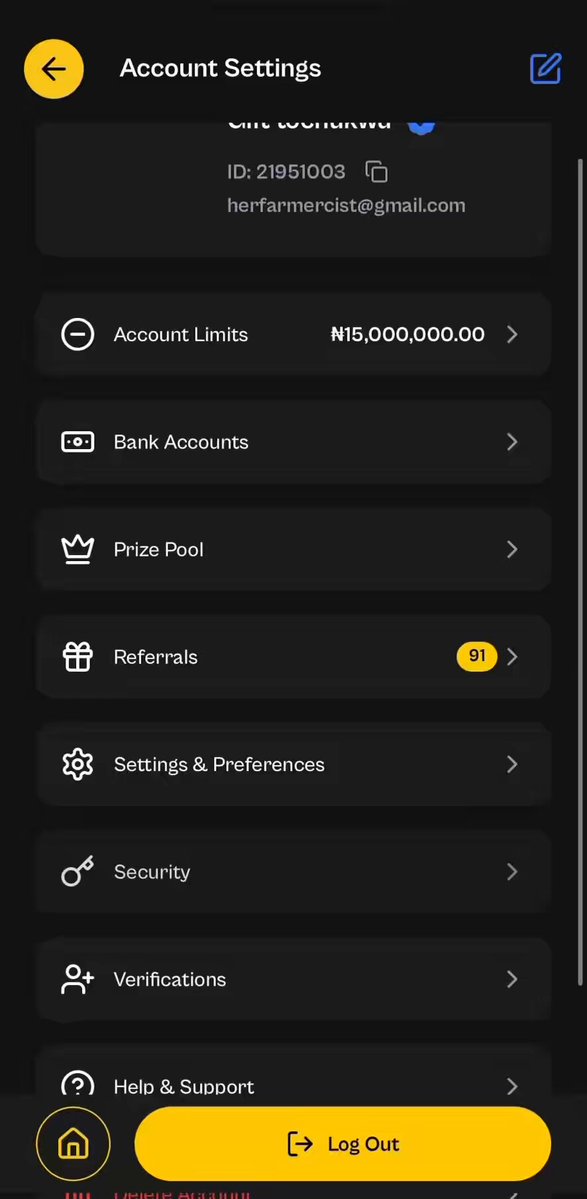The width and height of the screenshot is (587, 1199).
Task: Open the edit profile pencil icon
Action: pyautogui.click(x=546, y=69)
